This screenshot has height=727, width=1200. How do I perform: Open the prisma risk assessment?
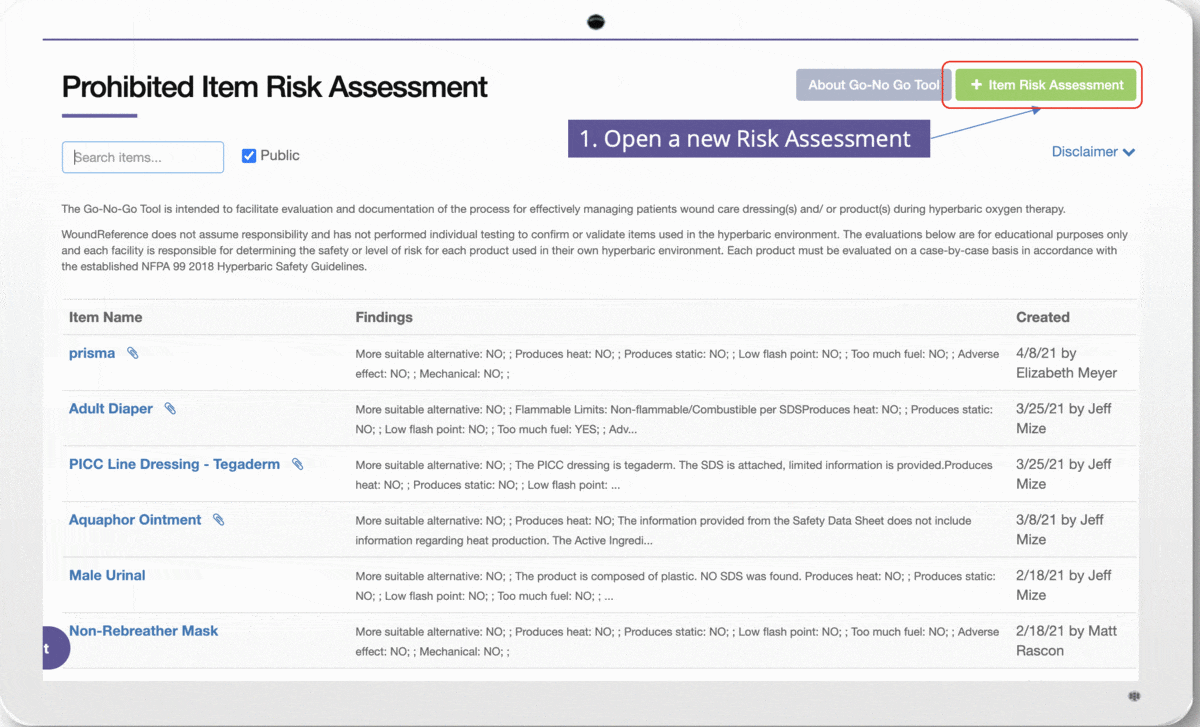(x=92, y=353)
